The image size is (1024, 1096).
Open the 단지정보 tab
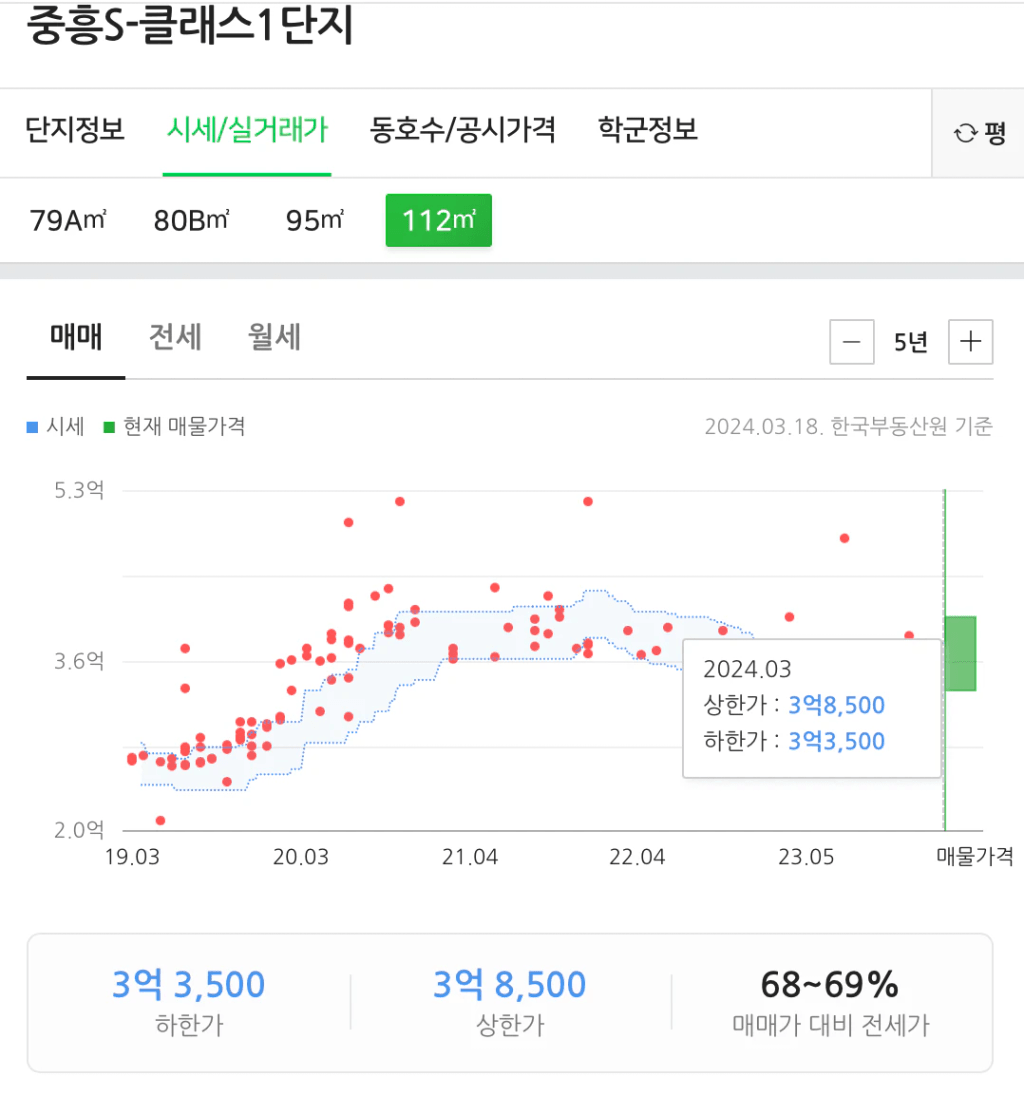point(76,129)
